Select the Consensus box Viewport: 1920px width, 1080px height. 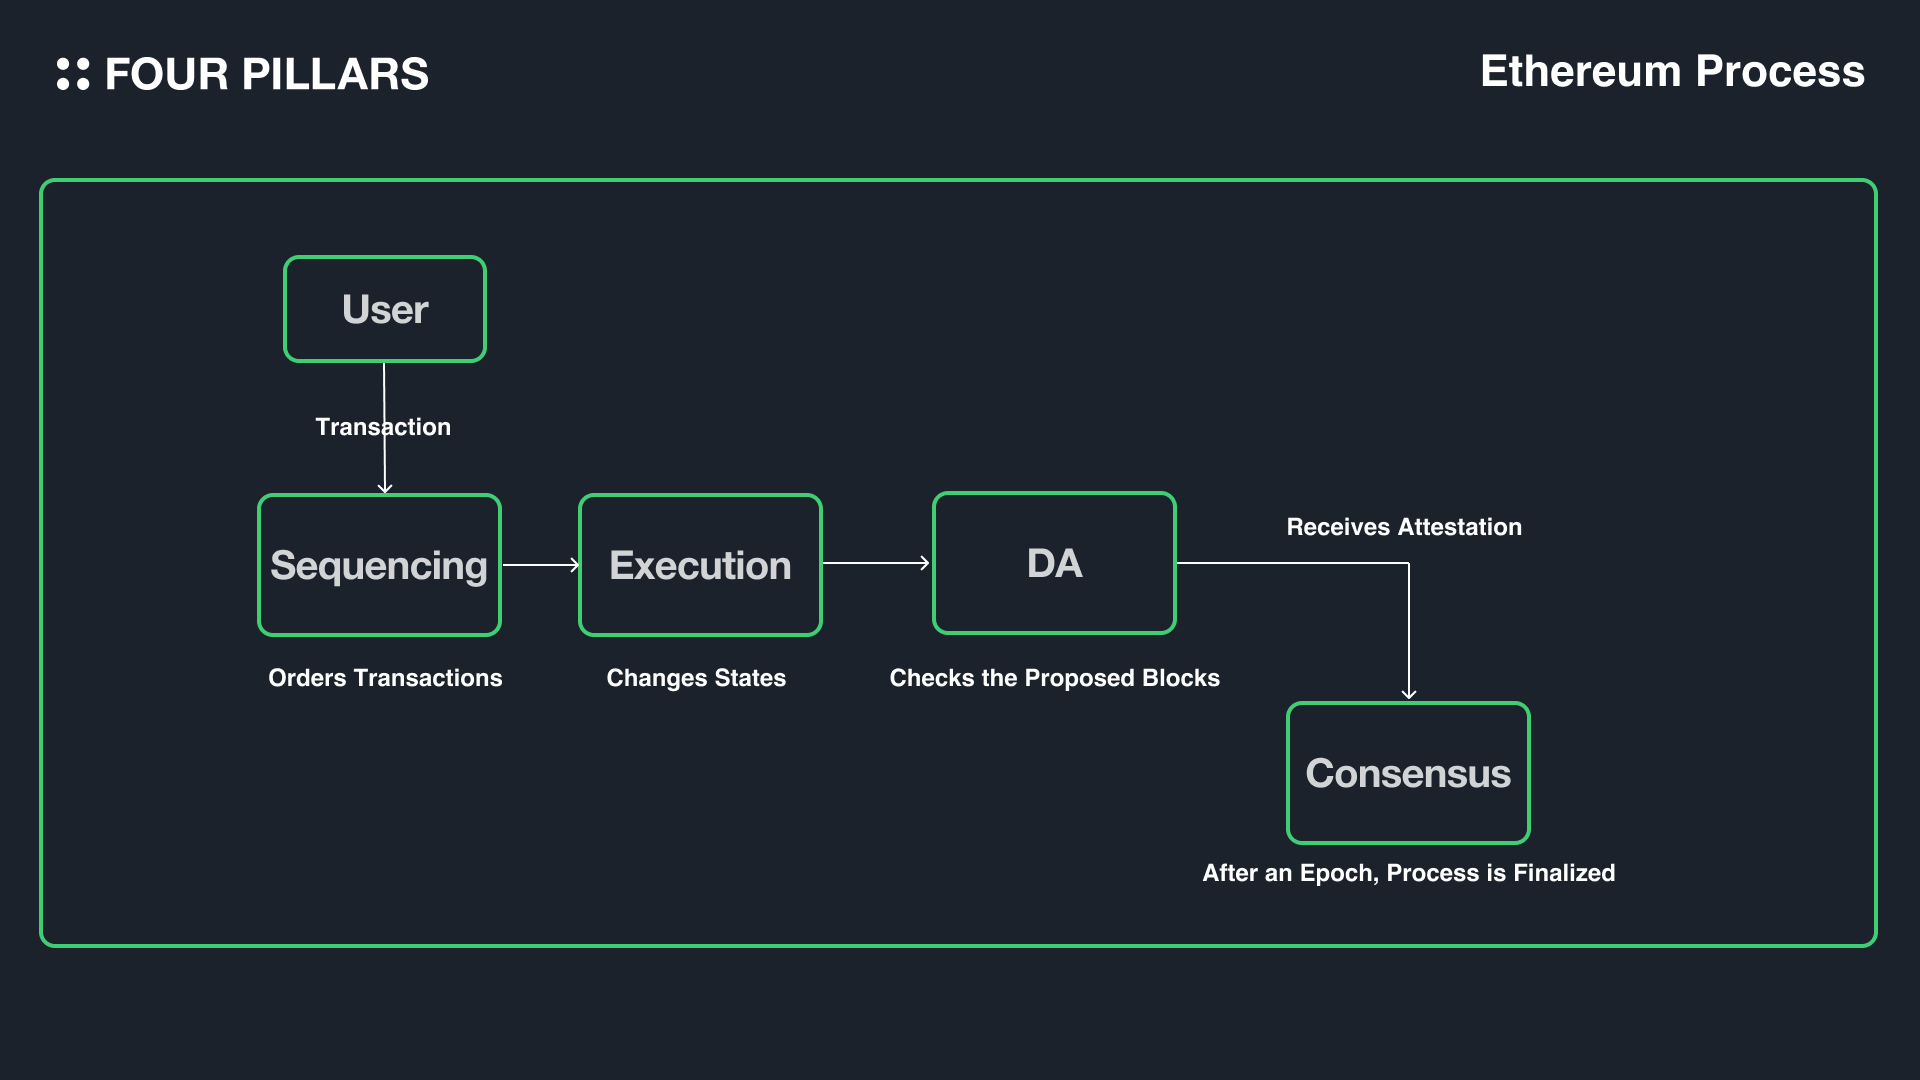click(1408, 773)
